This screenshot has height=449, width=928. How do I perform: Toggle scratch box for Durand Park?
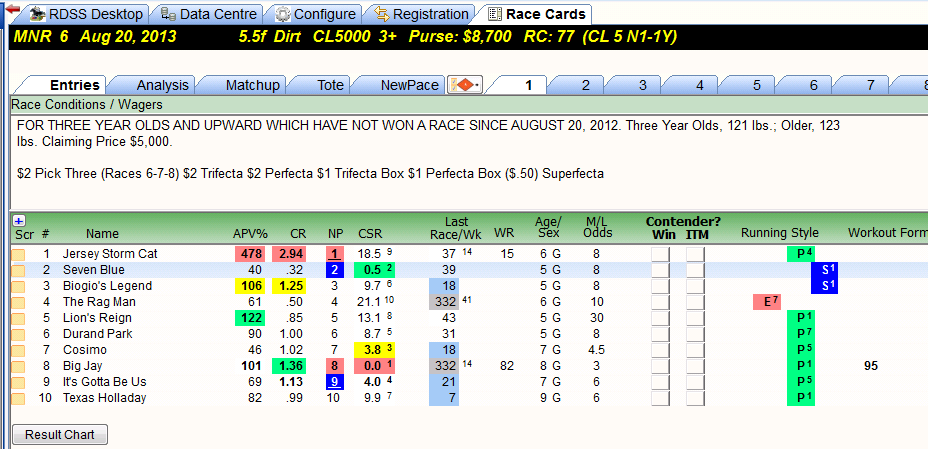pos(19,334)
